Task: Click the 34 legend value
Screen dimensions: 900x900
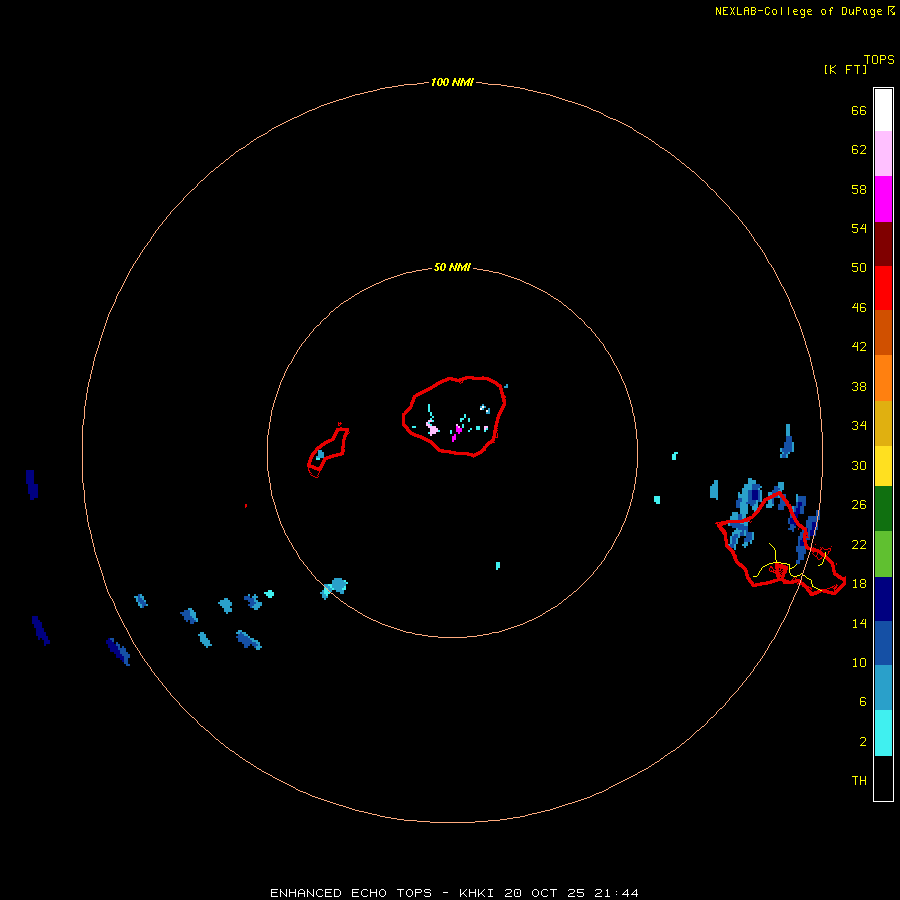Action: 859,425
